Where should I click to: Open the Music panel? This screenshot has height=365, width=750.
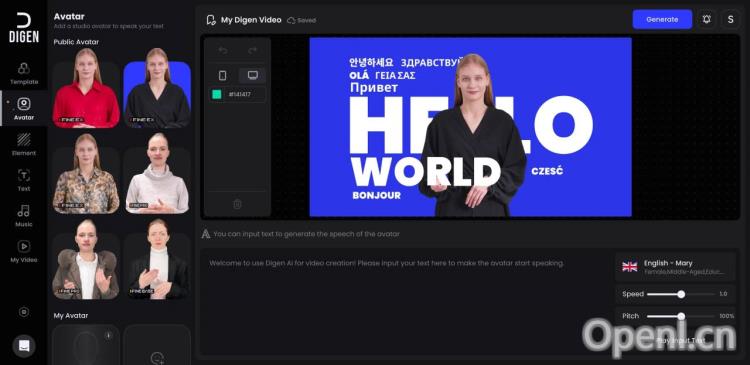(24, 216)
